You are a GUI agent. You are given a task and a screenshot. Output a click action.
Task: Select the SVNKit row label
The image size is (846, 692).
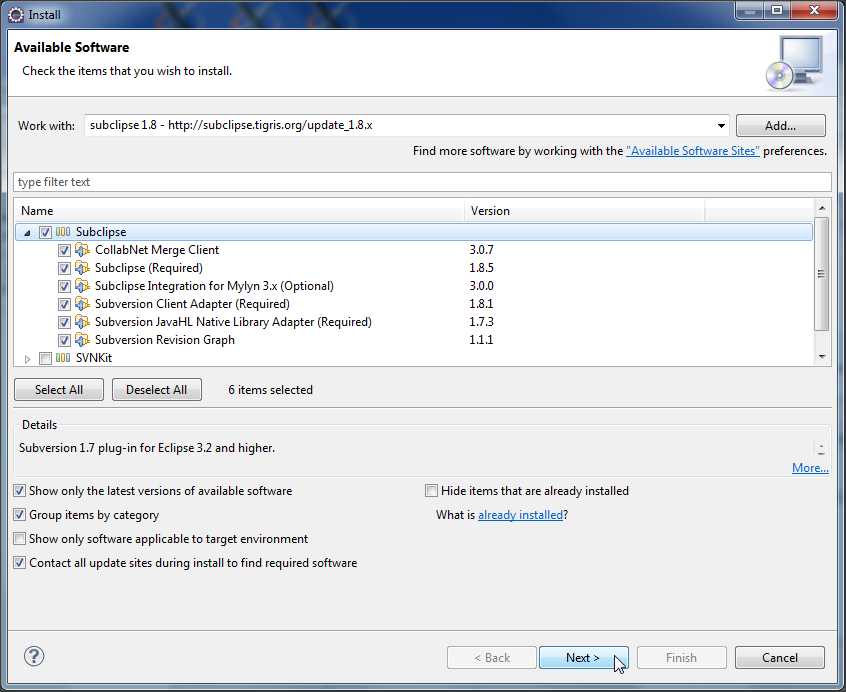94,358
